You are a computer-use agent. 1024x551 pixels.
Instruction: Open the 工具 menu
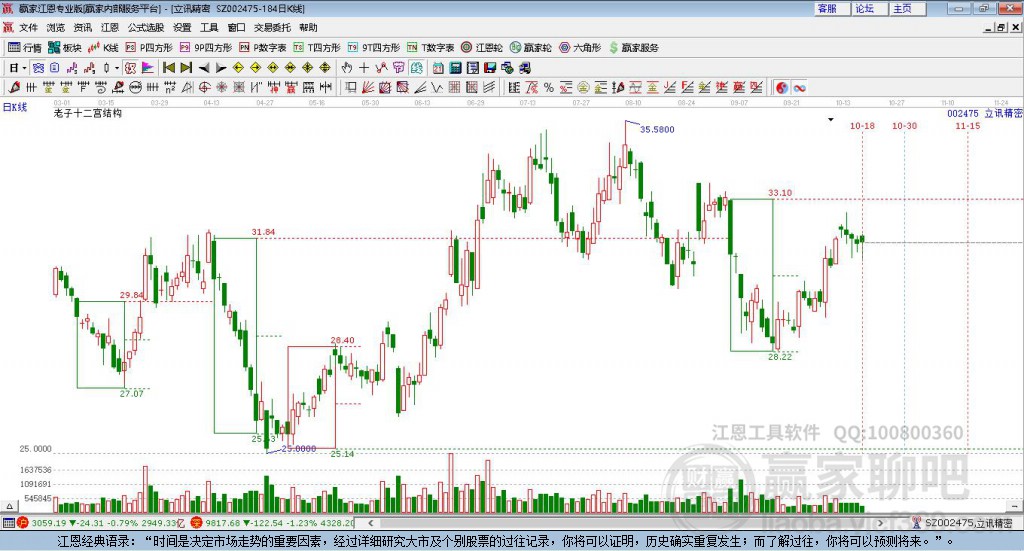point(209,27)
